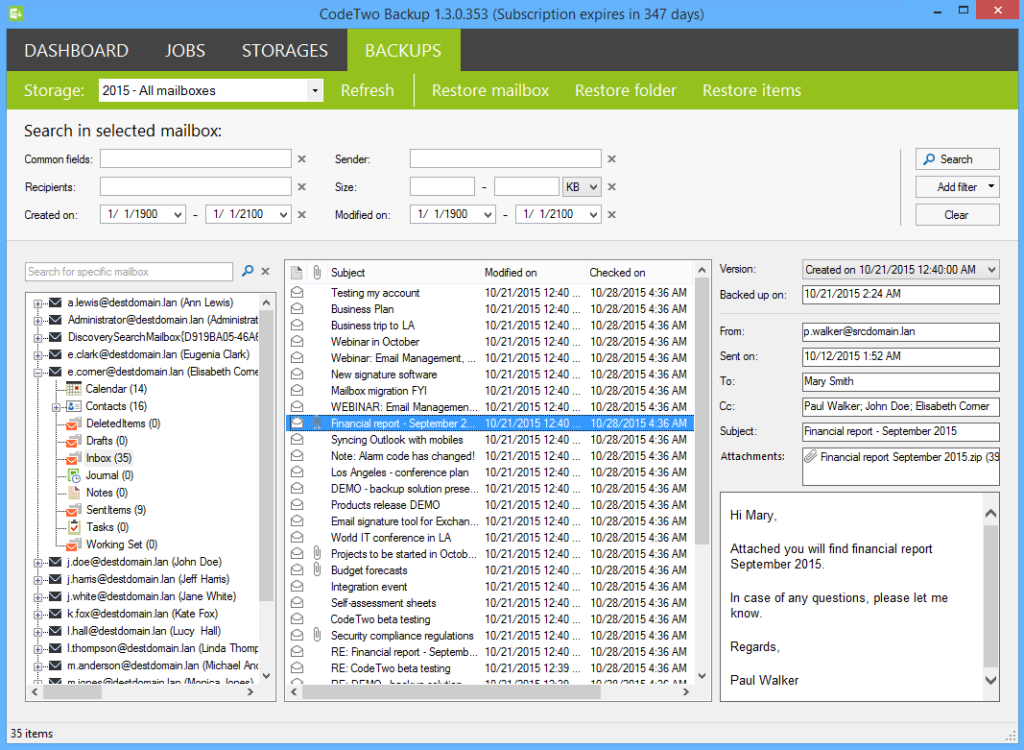The image size is (1024, 750).
Task: Click envelope icon beside Financial report message
Action: (294, 422)
